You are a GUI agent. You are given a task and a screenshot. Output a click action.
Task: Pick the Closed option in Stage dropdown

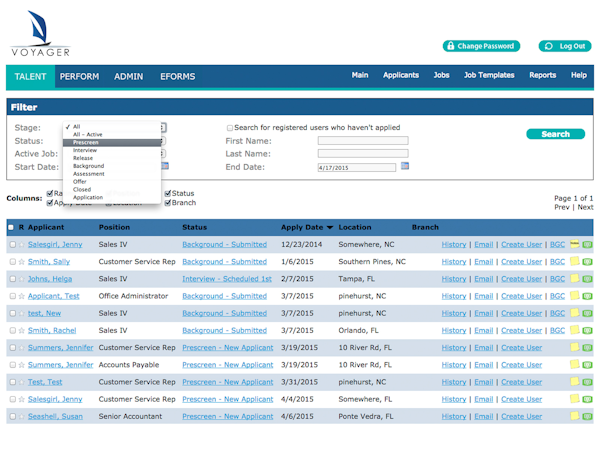tap(82, 189)
